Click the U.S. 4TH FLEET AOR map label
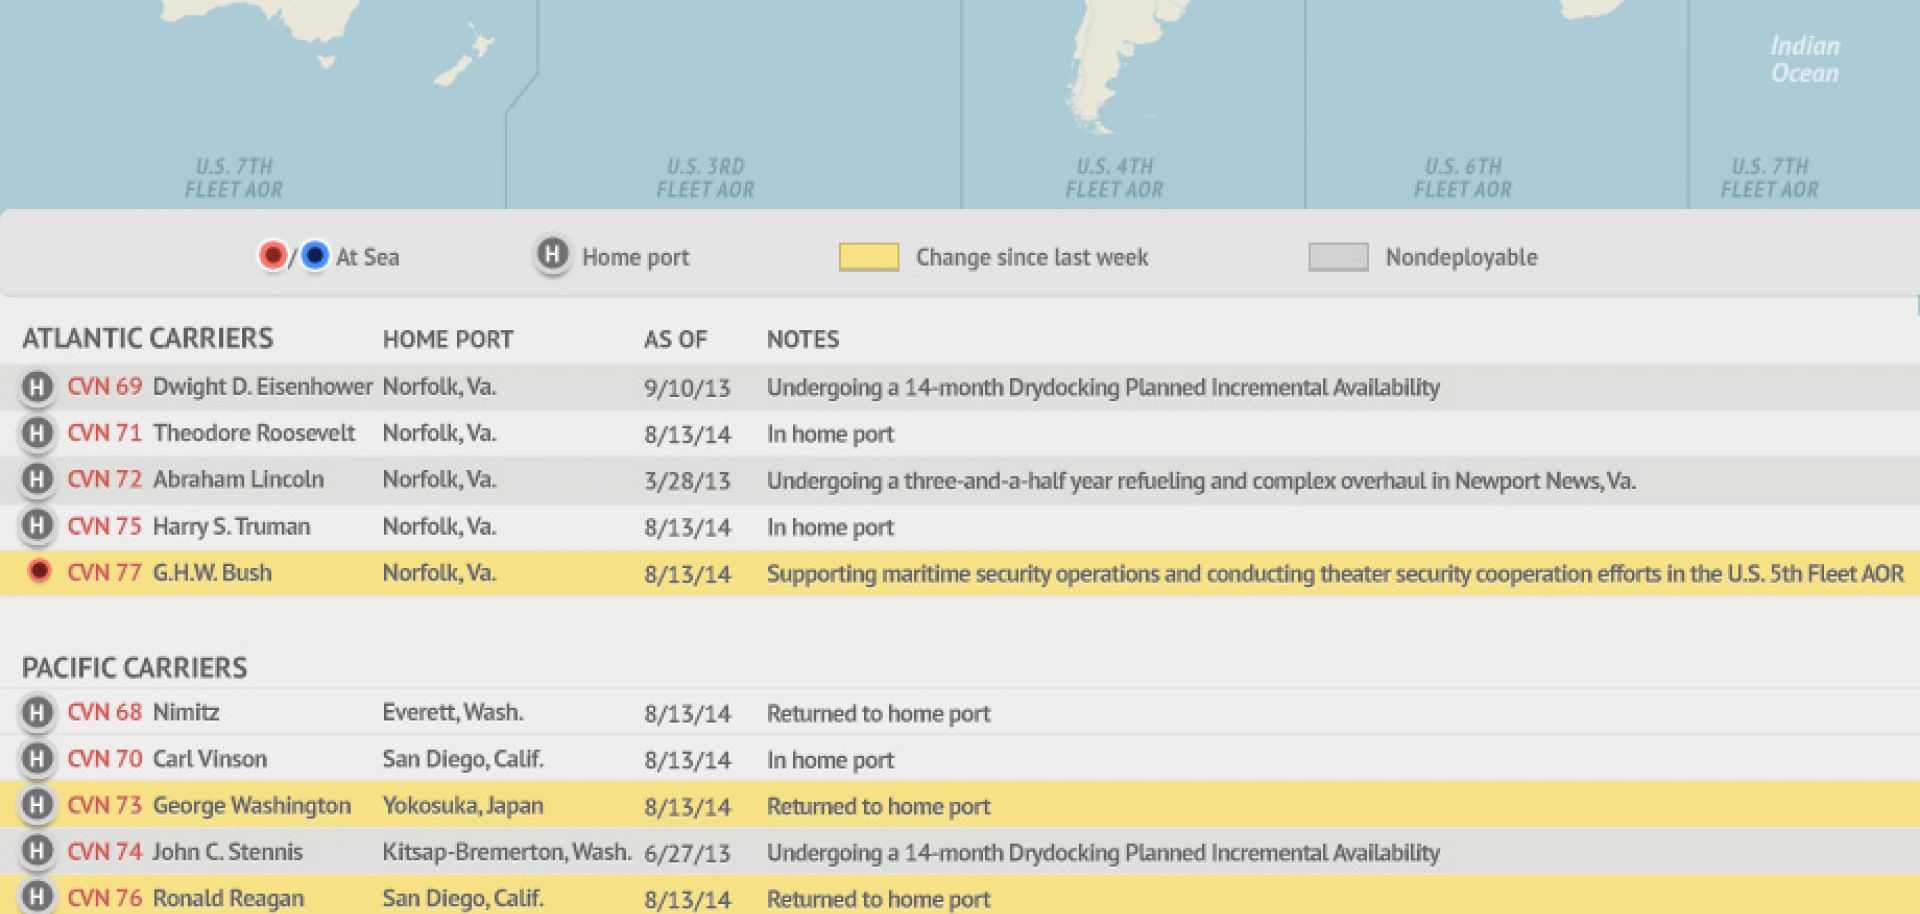 click(x=1114, y=178)
